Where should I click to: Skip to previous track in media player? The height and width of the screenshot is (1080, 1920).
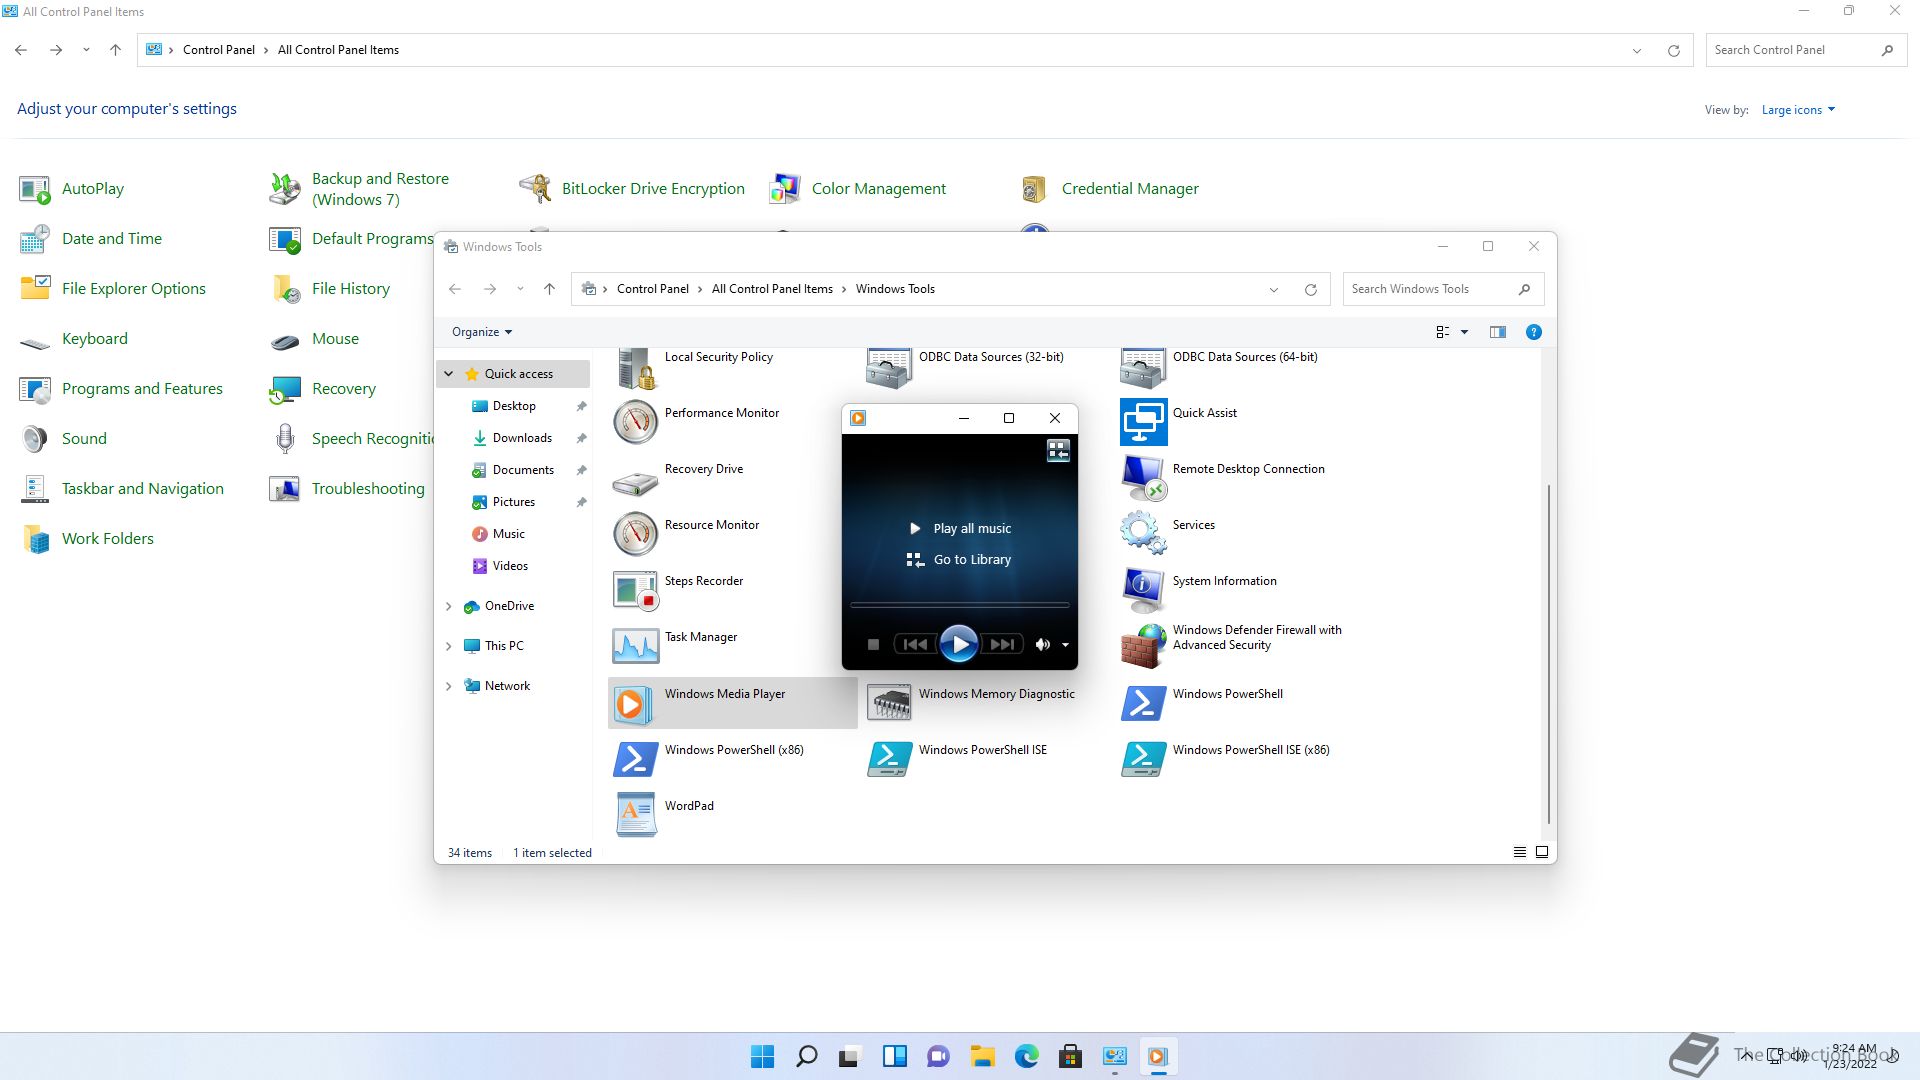pyautogui.click(x=914, y=645)
